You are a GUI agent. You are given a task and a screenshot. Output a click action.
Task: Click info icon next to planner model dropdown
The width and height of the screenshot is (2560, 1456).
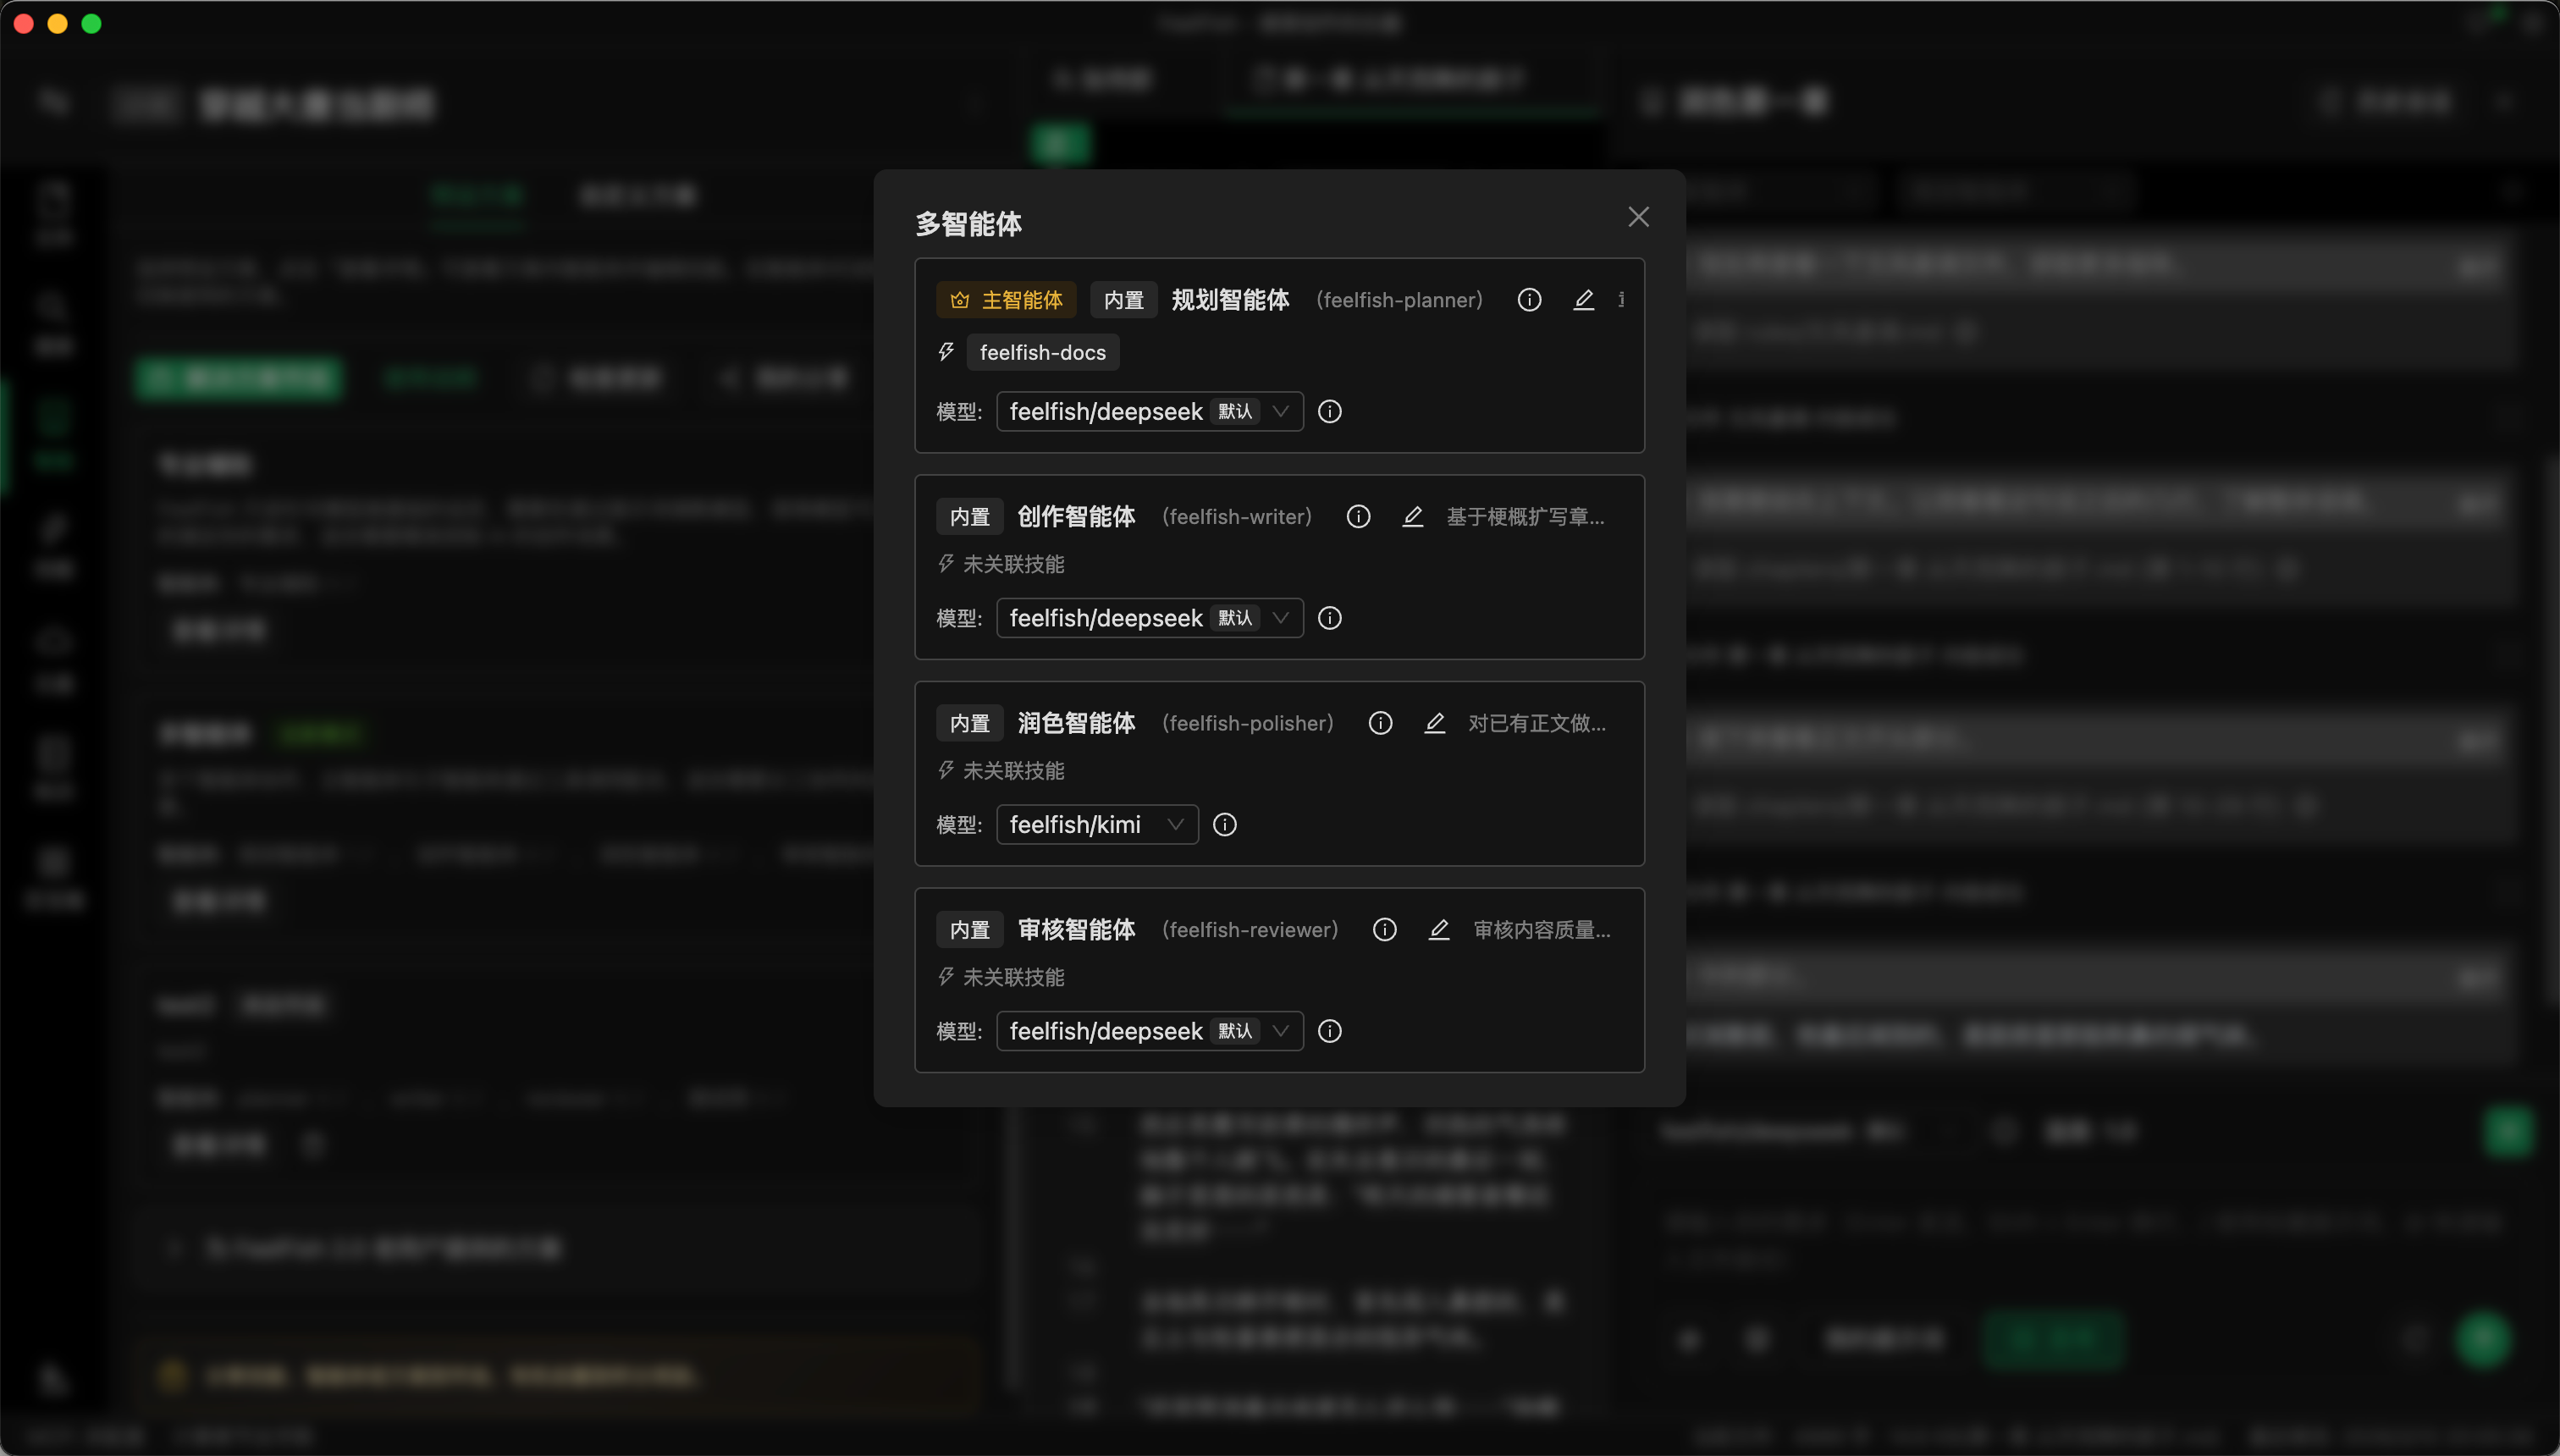click(1329, 412)
